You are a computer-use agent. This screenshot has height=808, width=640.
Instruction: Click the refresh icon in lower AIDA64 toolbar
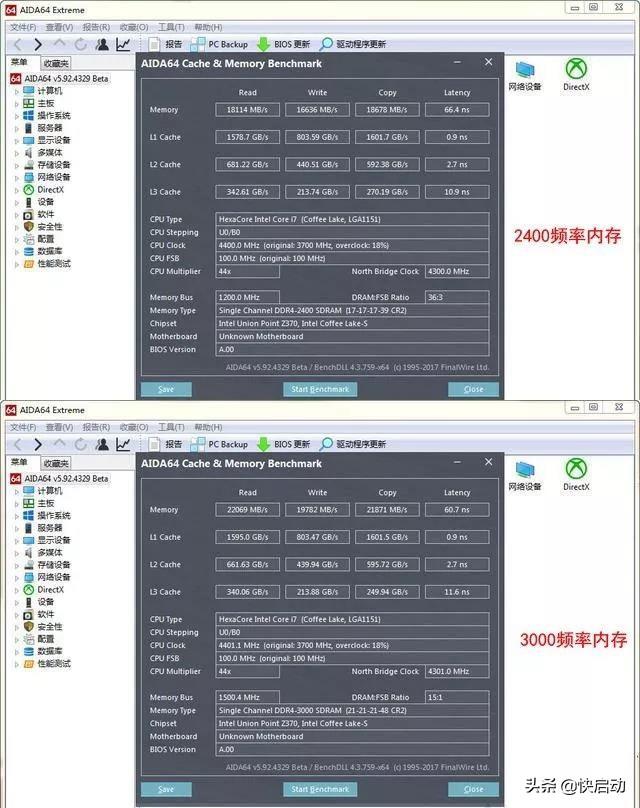(80, 445)
